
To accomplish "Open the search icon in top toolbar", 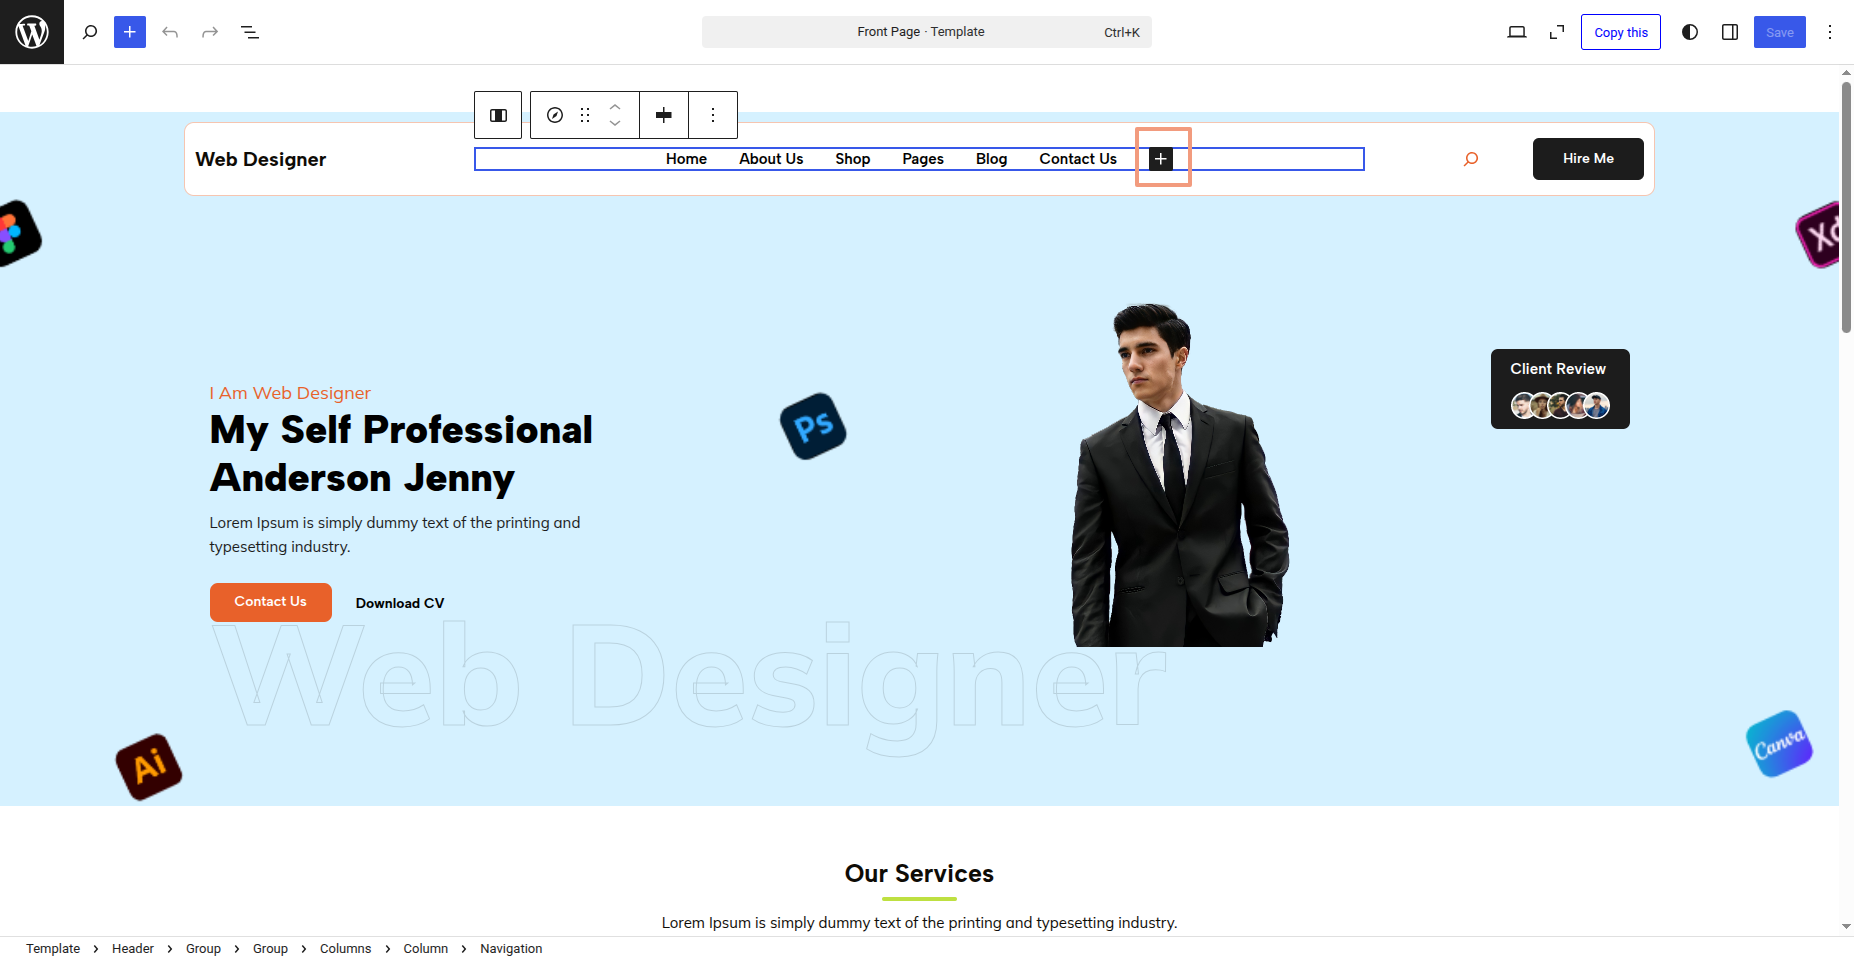I will (90, 32).
